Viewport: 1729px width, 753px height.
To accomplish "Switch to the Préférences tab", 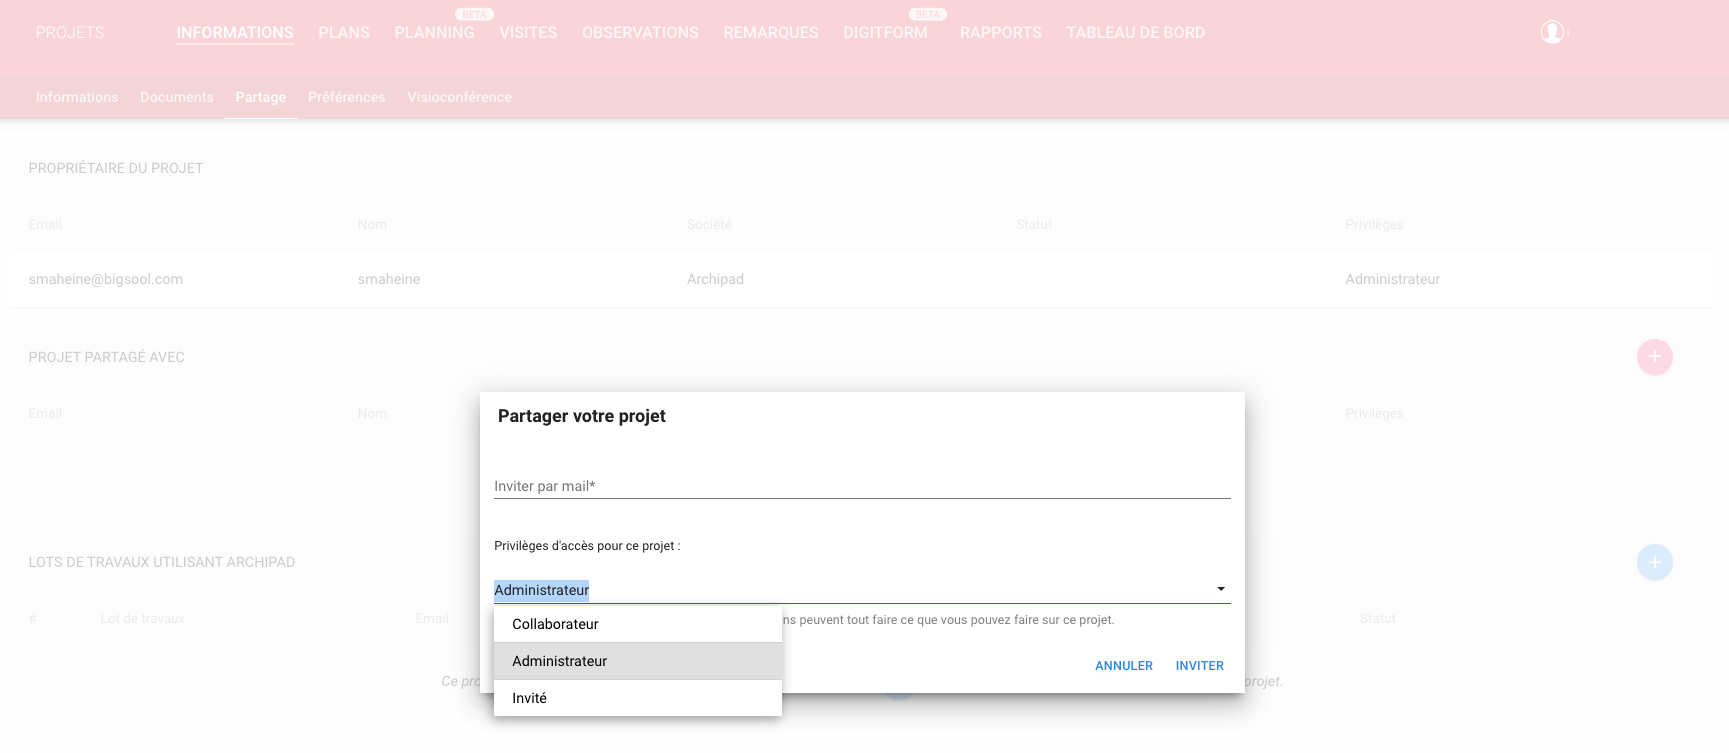I will coord(346,97).
